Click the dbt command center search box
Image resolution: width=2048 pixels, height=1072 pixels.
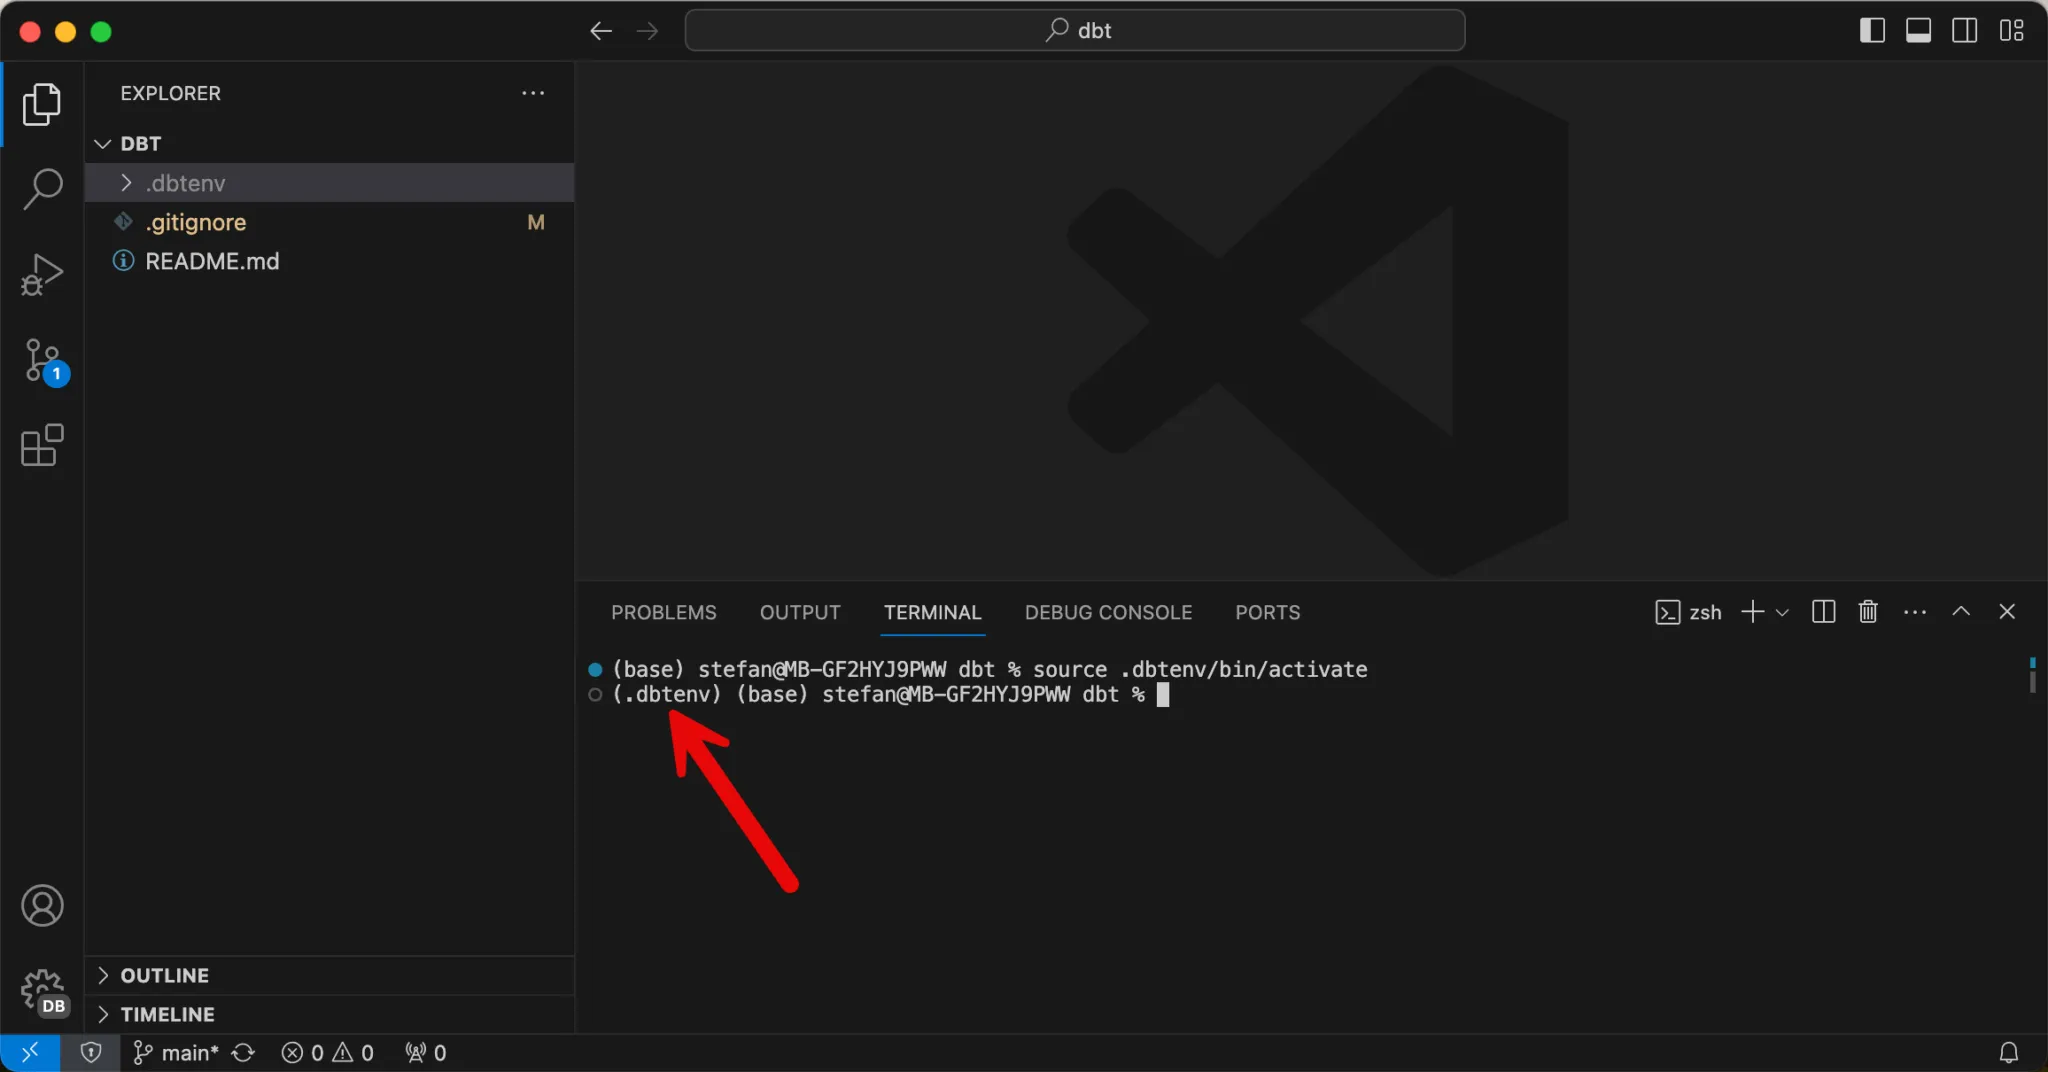coord(1075,31)
